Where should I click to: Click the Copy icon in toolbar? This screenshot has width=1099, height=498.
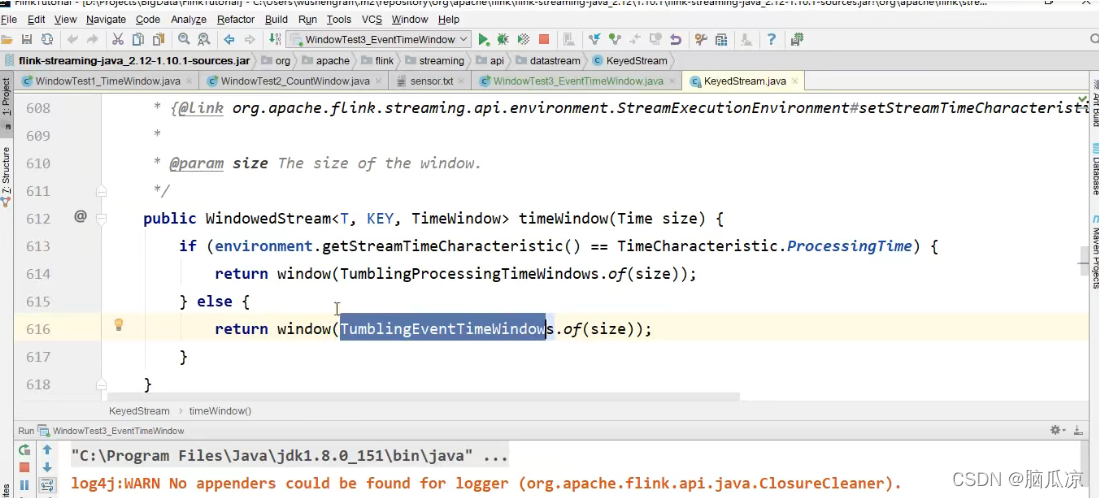pos(138,40)
